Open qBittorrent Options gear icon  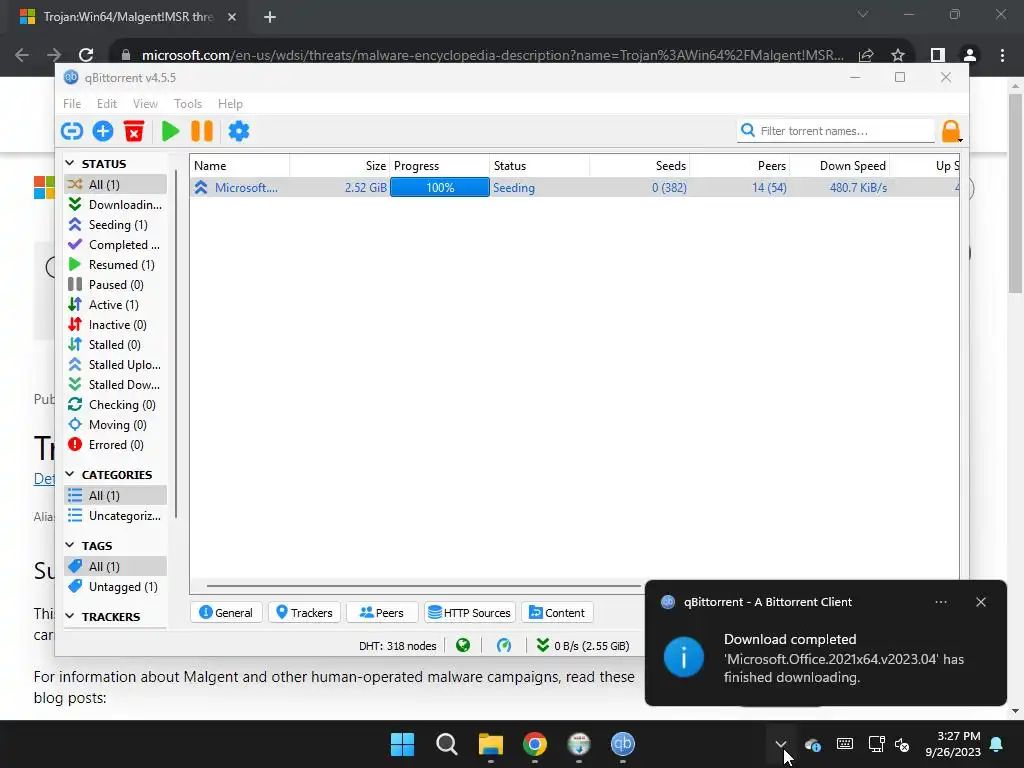tap(238, 131)
